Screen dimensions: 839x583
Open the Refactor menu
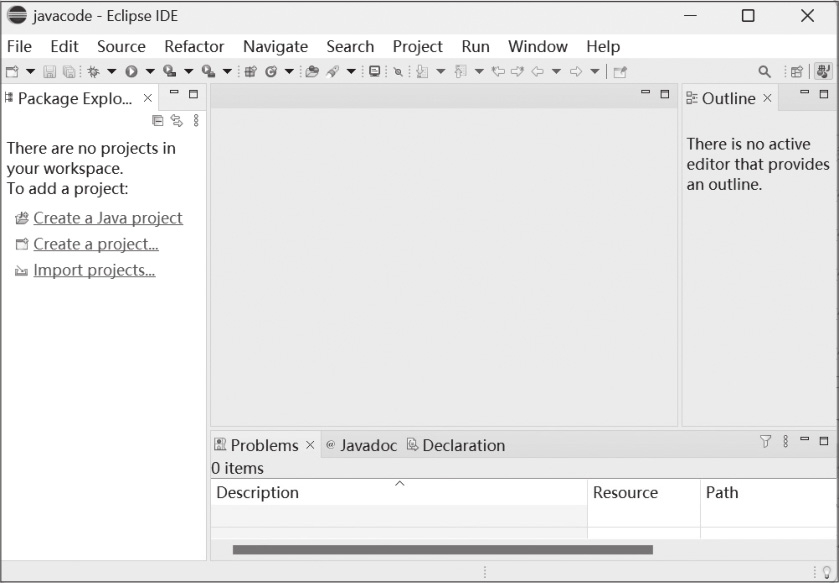coord(194,47)
